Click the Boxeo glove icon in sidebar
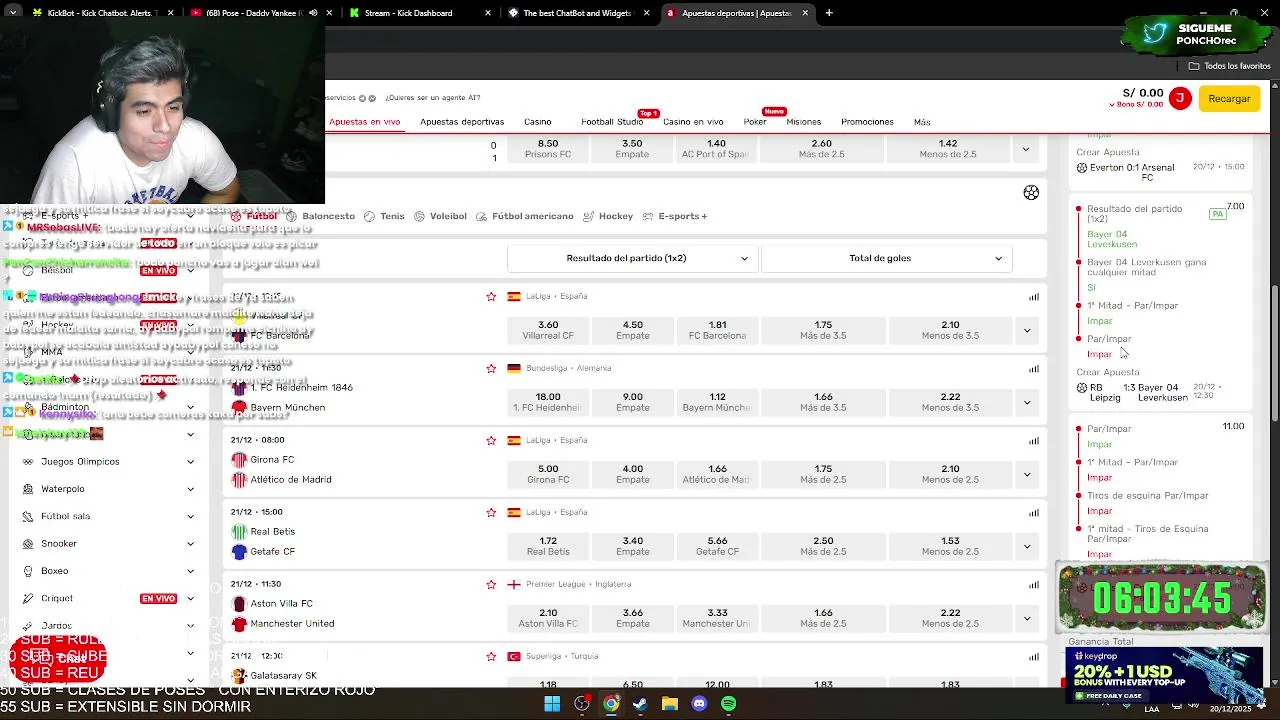Image resolution: width=1280 pixels, height=720 pixels. (28, 571)
